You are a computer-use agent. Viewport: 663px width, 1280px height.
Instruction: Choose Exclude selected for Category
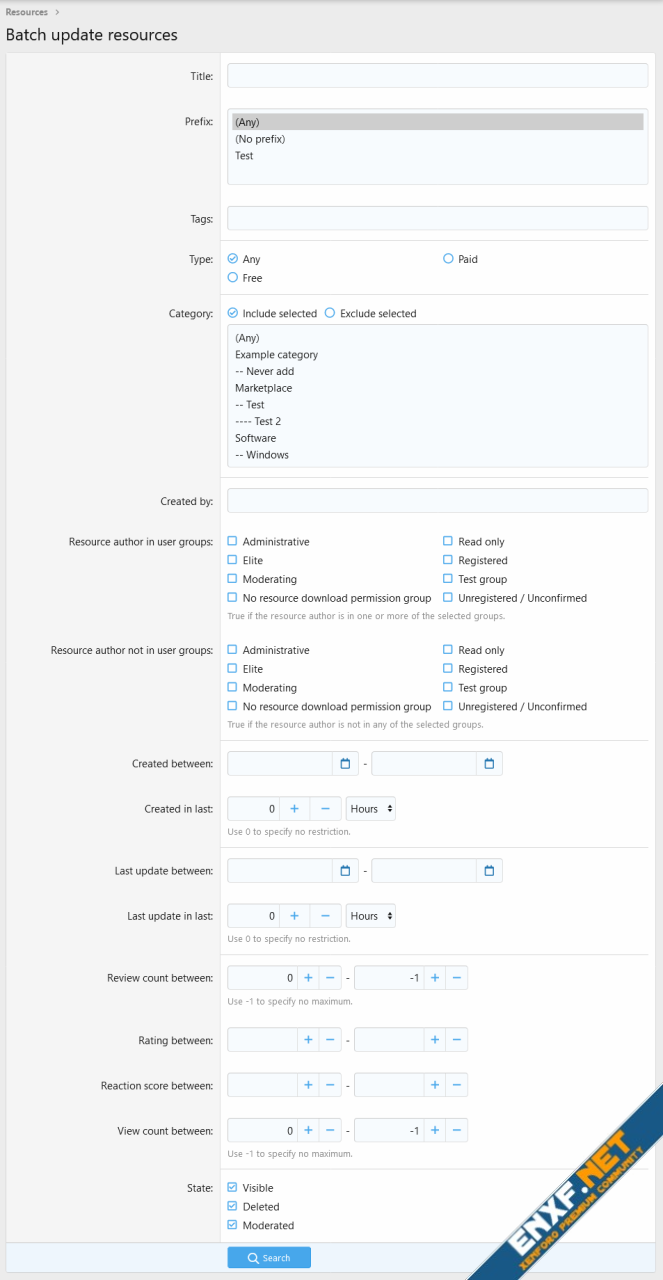click(x=330, y=313)
